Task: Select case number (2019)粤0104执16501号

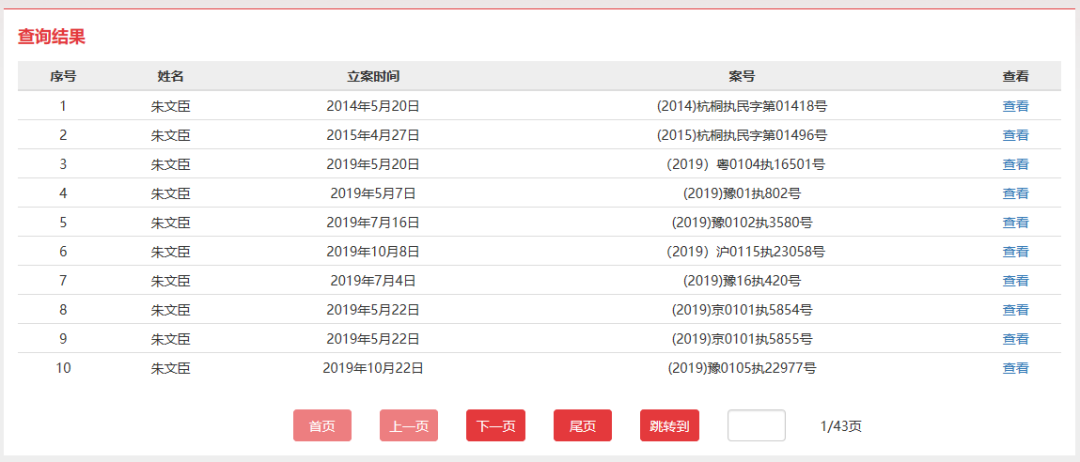Action: [745, 165]
